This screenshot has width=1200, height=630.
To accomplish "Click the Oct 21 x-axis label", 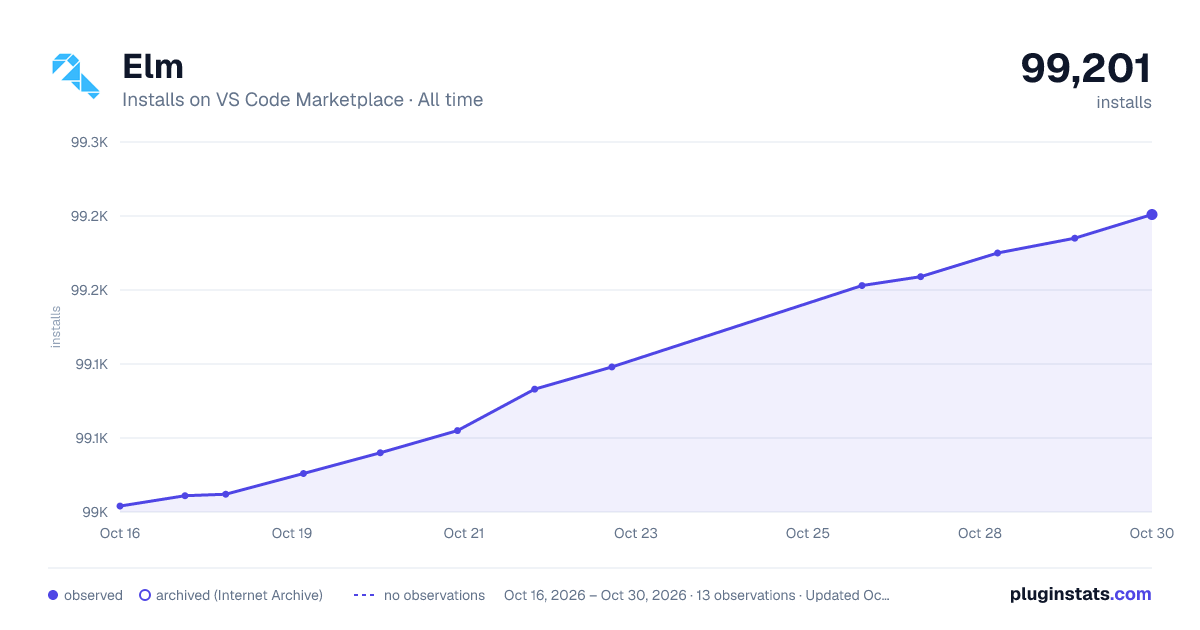I will [464, 533].
